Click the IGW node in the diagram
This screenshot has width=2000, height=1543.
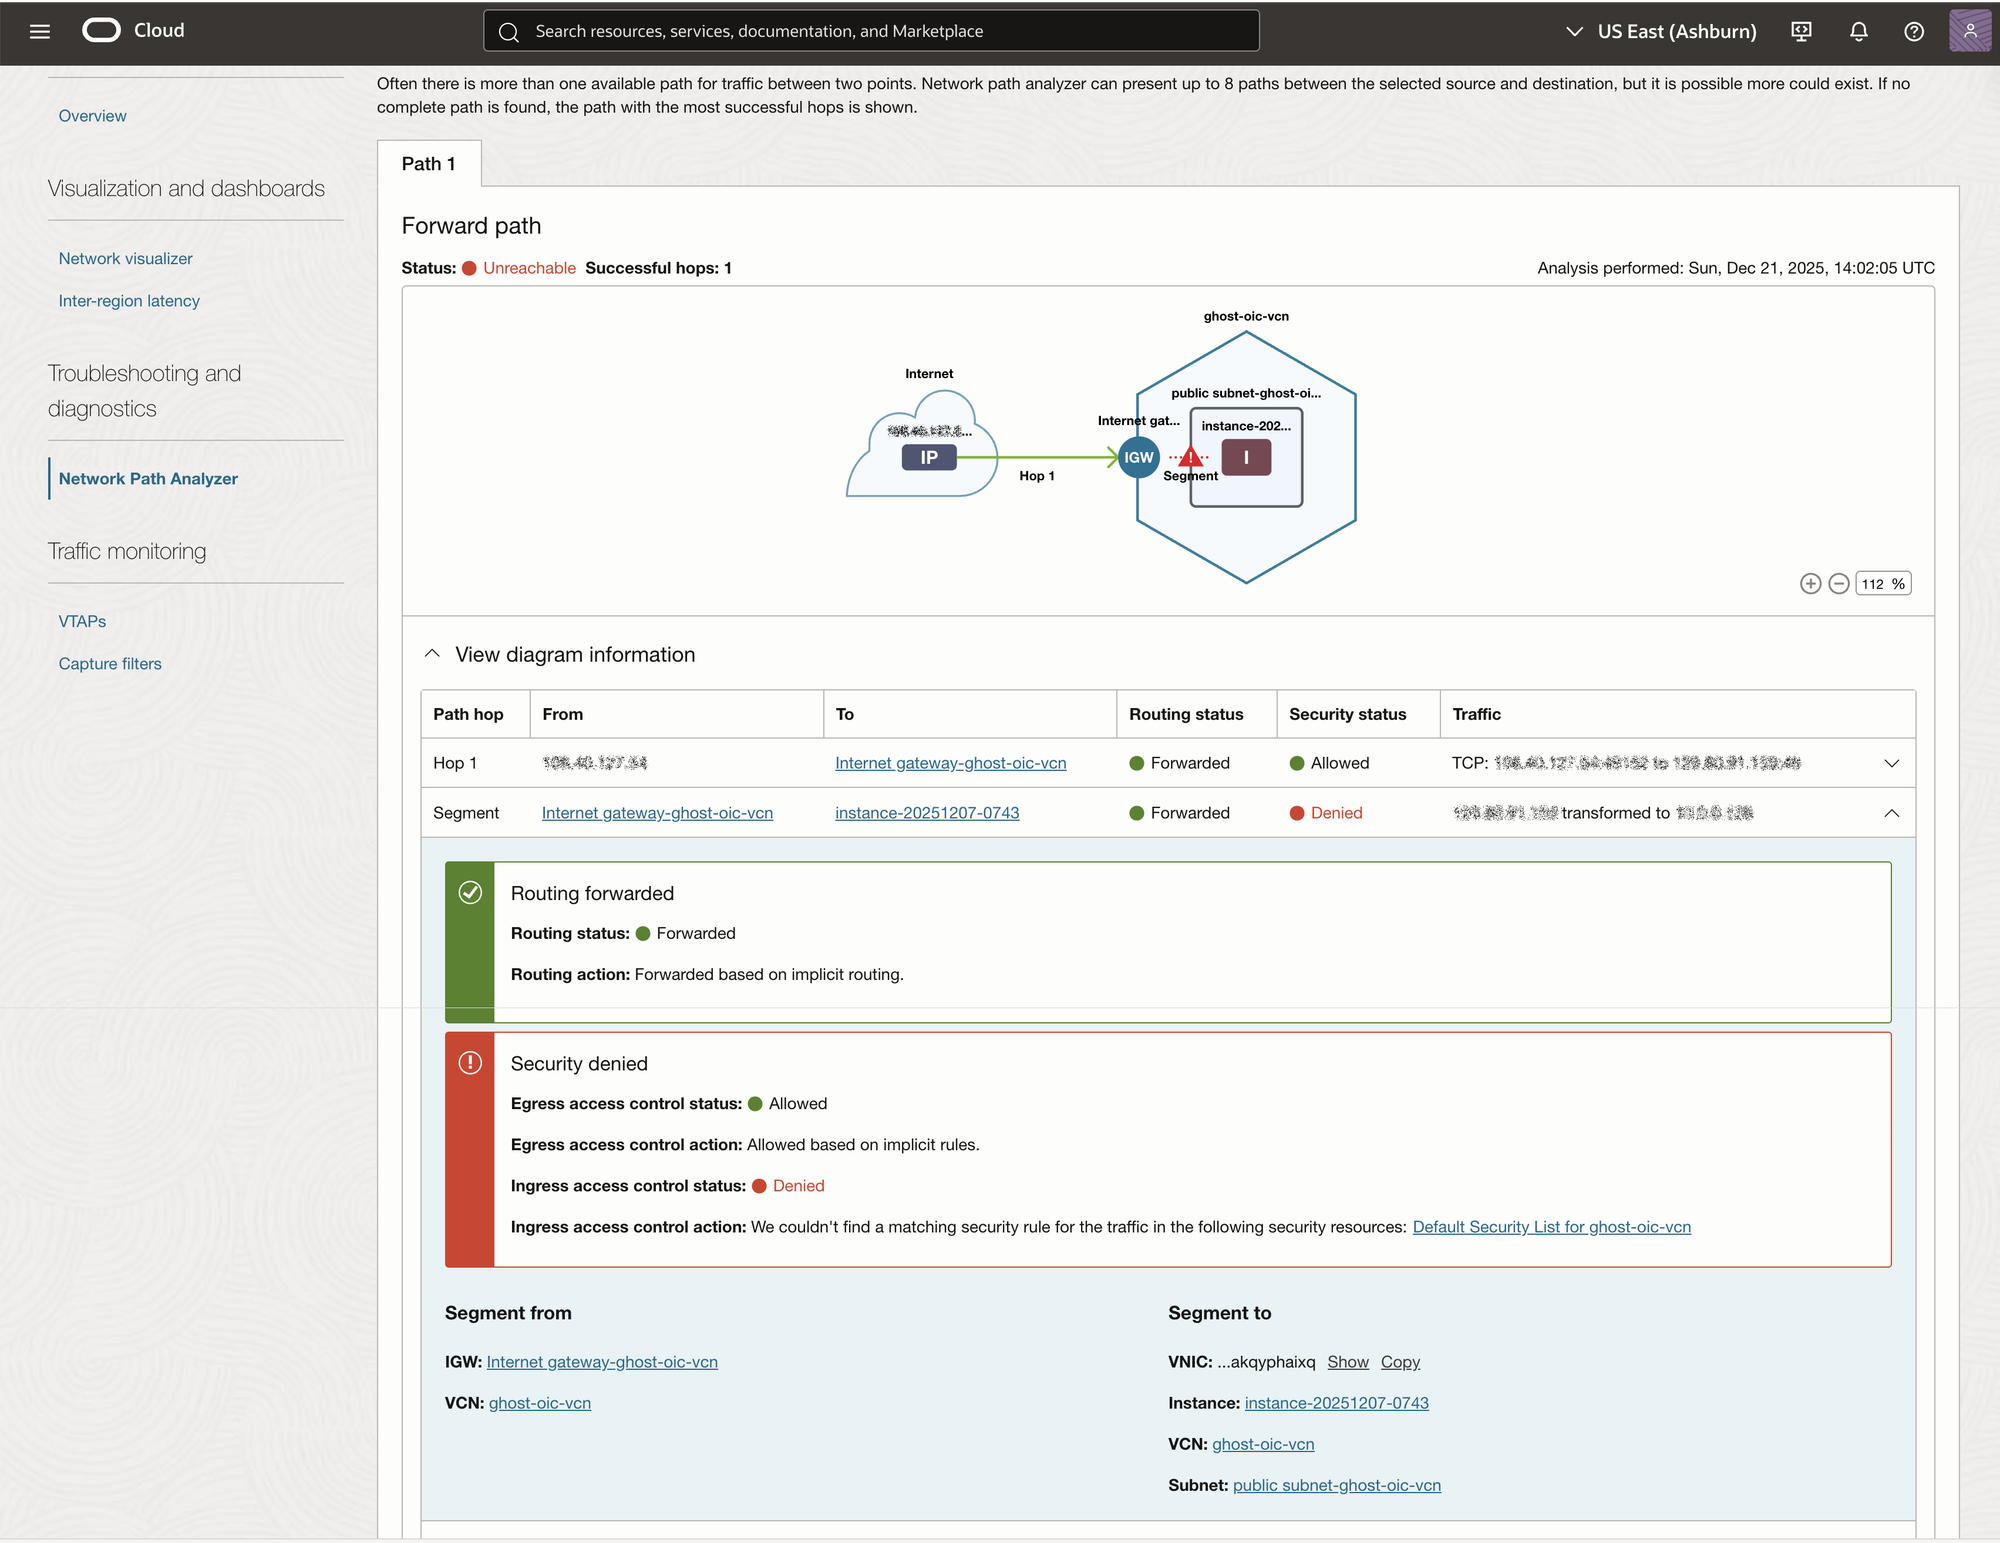point(1138,458)
